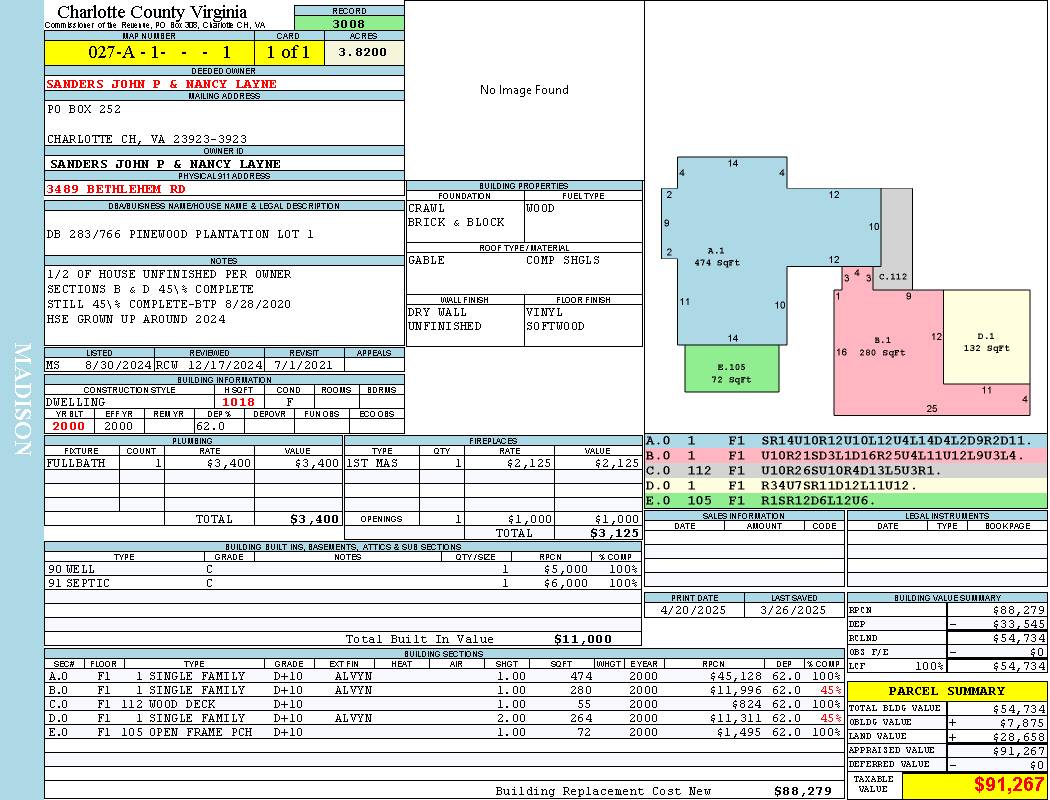Click 45% complete on section B.0

[x=831, y=690]
